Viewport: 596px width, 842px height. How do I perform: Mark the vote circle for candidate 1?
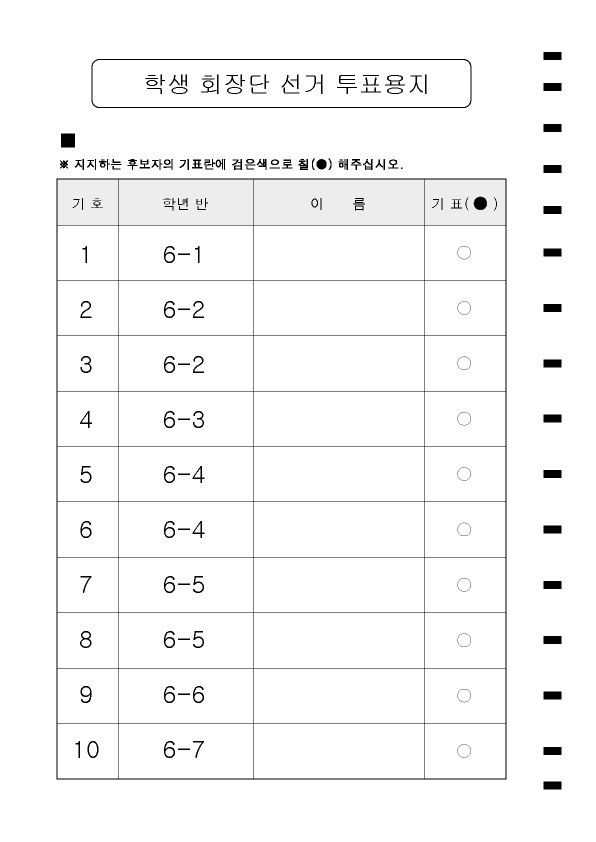(x=464, y=252)
